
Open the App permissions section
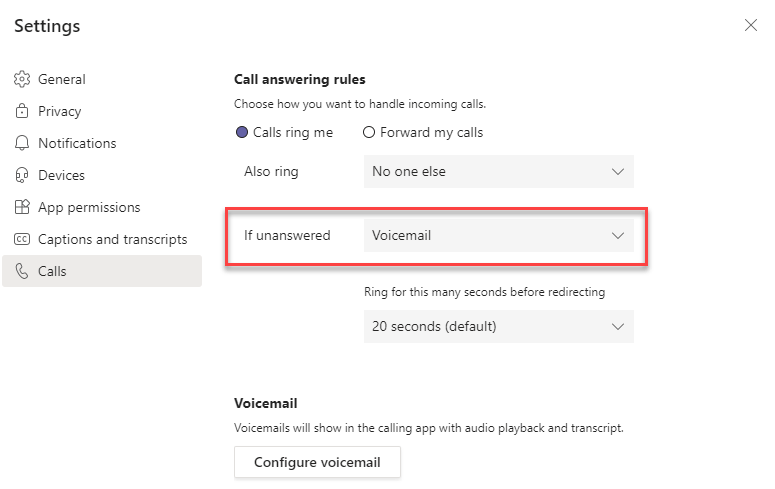point(89,208)
